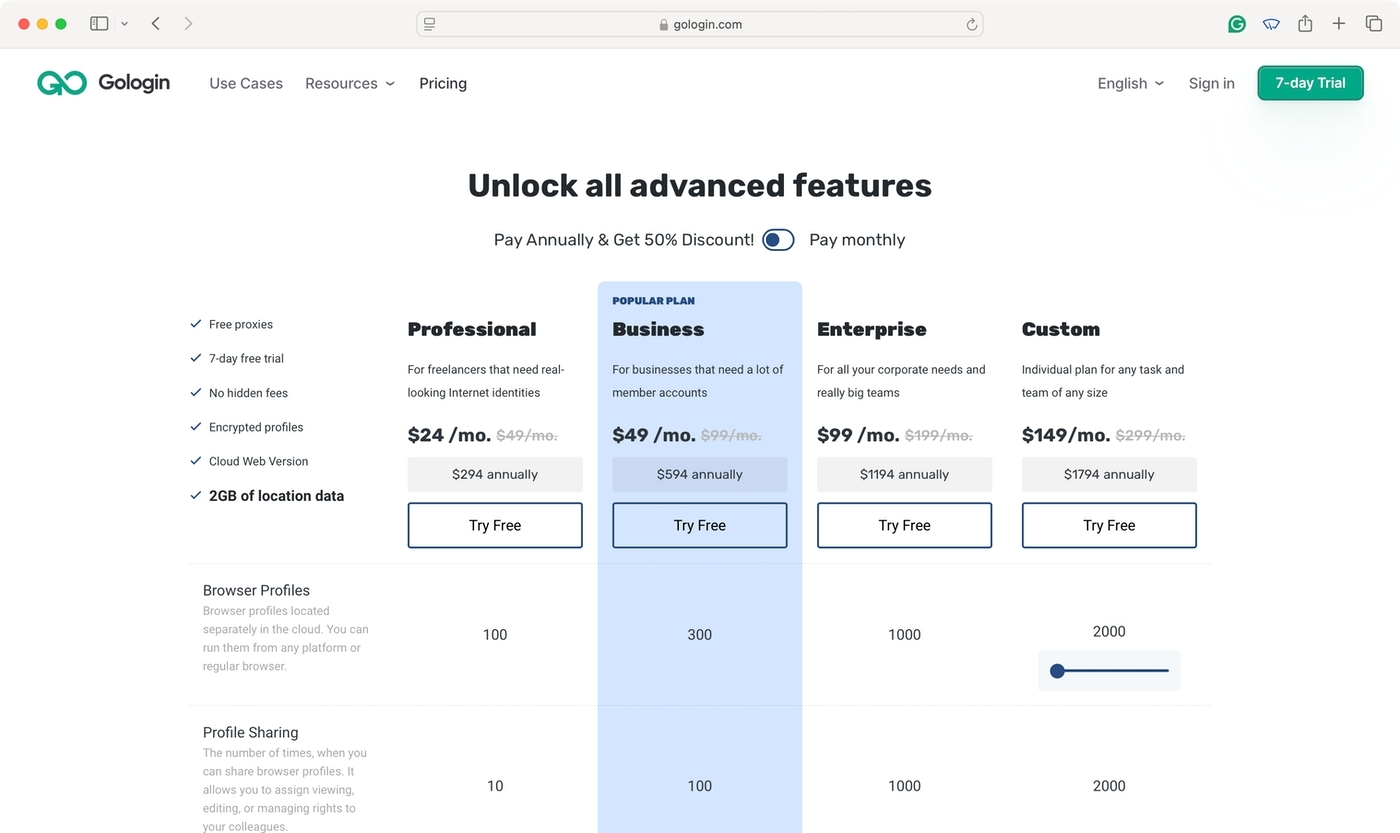Click the checkmark next to Cloud Web Version
1400x833 pixels.
point(196,461)
